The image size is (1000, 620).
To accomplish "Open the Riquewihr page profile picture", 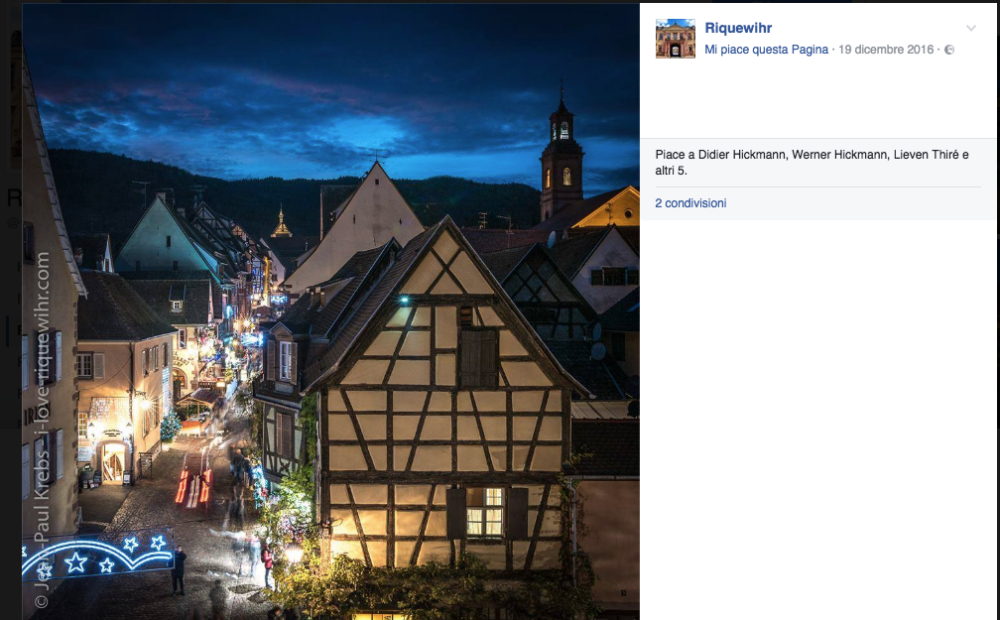I will click(675, 39).
